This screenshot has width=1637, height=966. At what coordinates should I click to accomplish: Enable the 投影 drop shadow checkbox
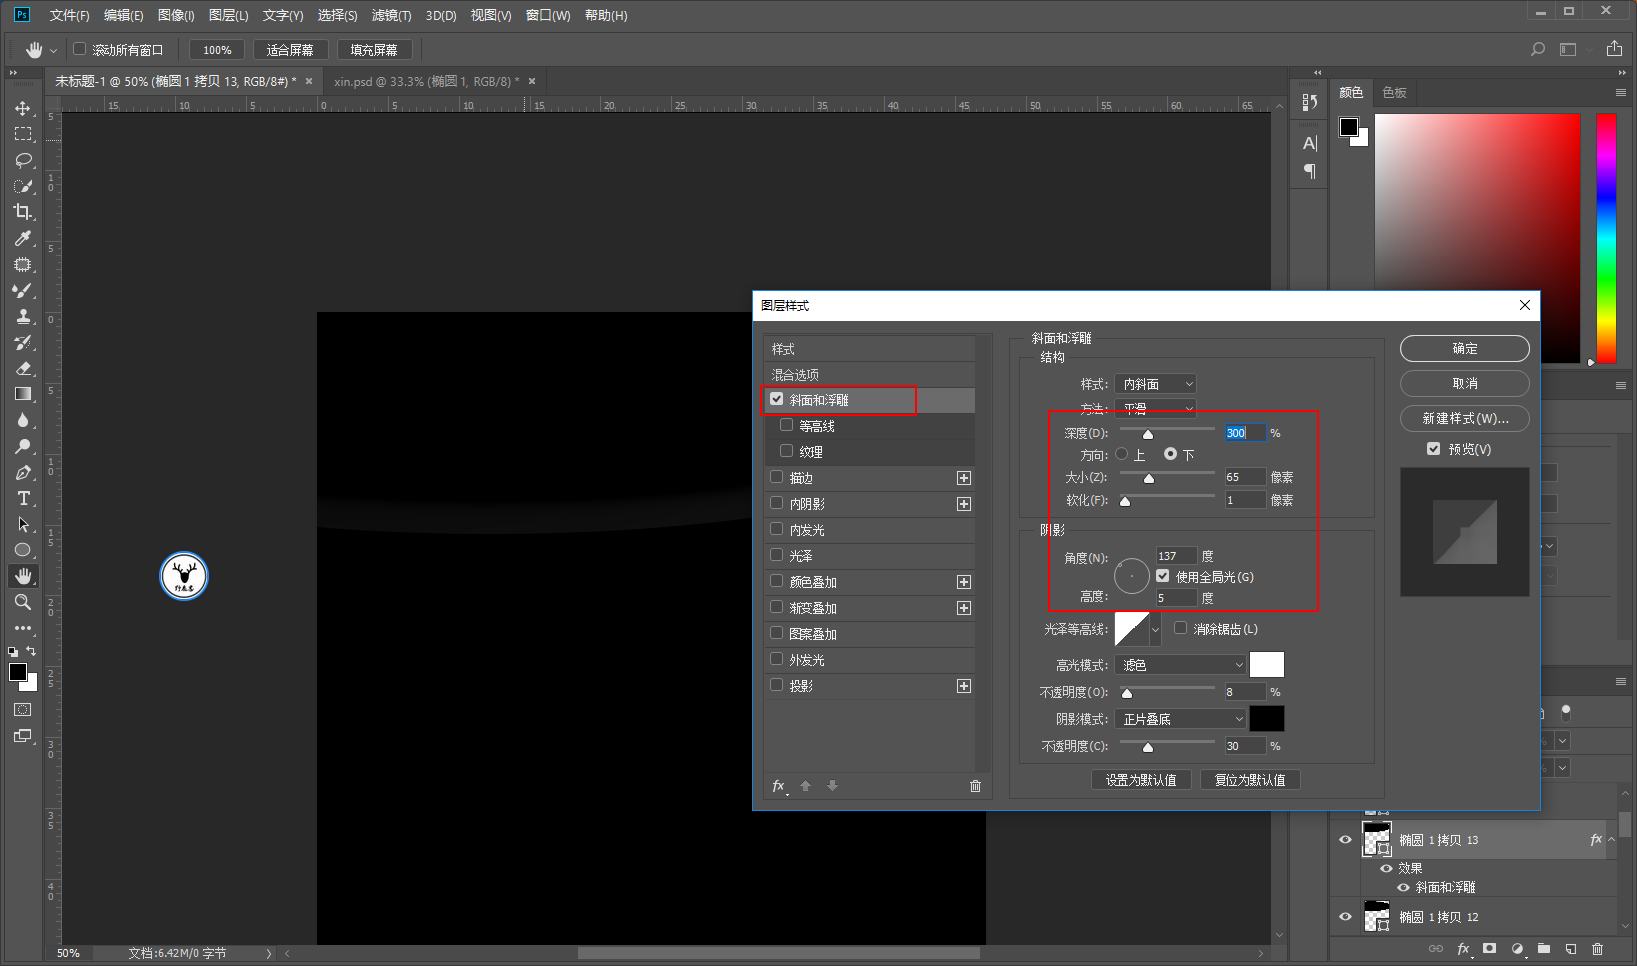click(x=777, y=685)
